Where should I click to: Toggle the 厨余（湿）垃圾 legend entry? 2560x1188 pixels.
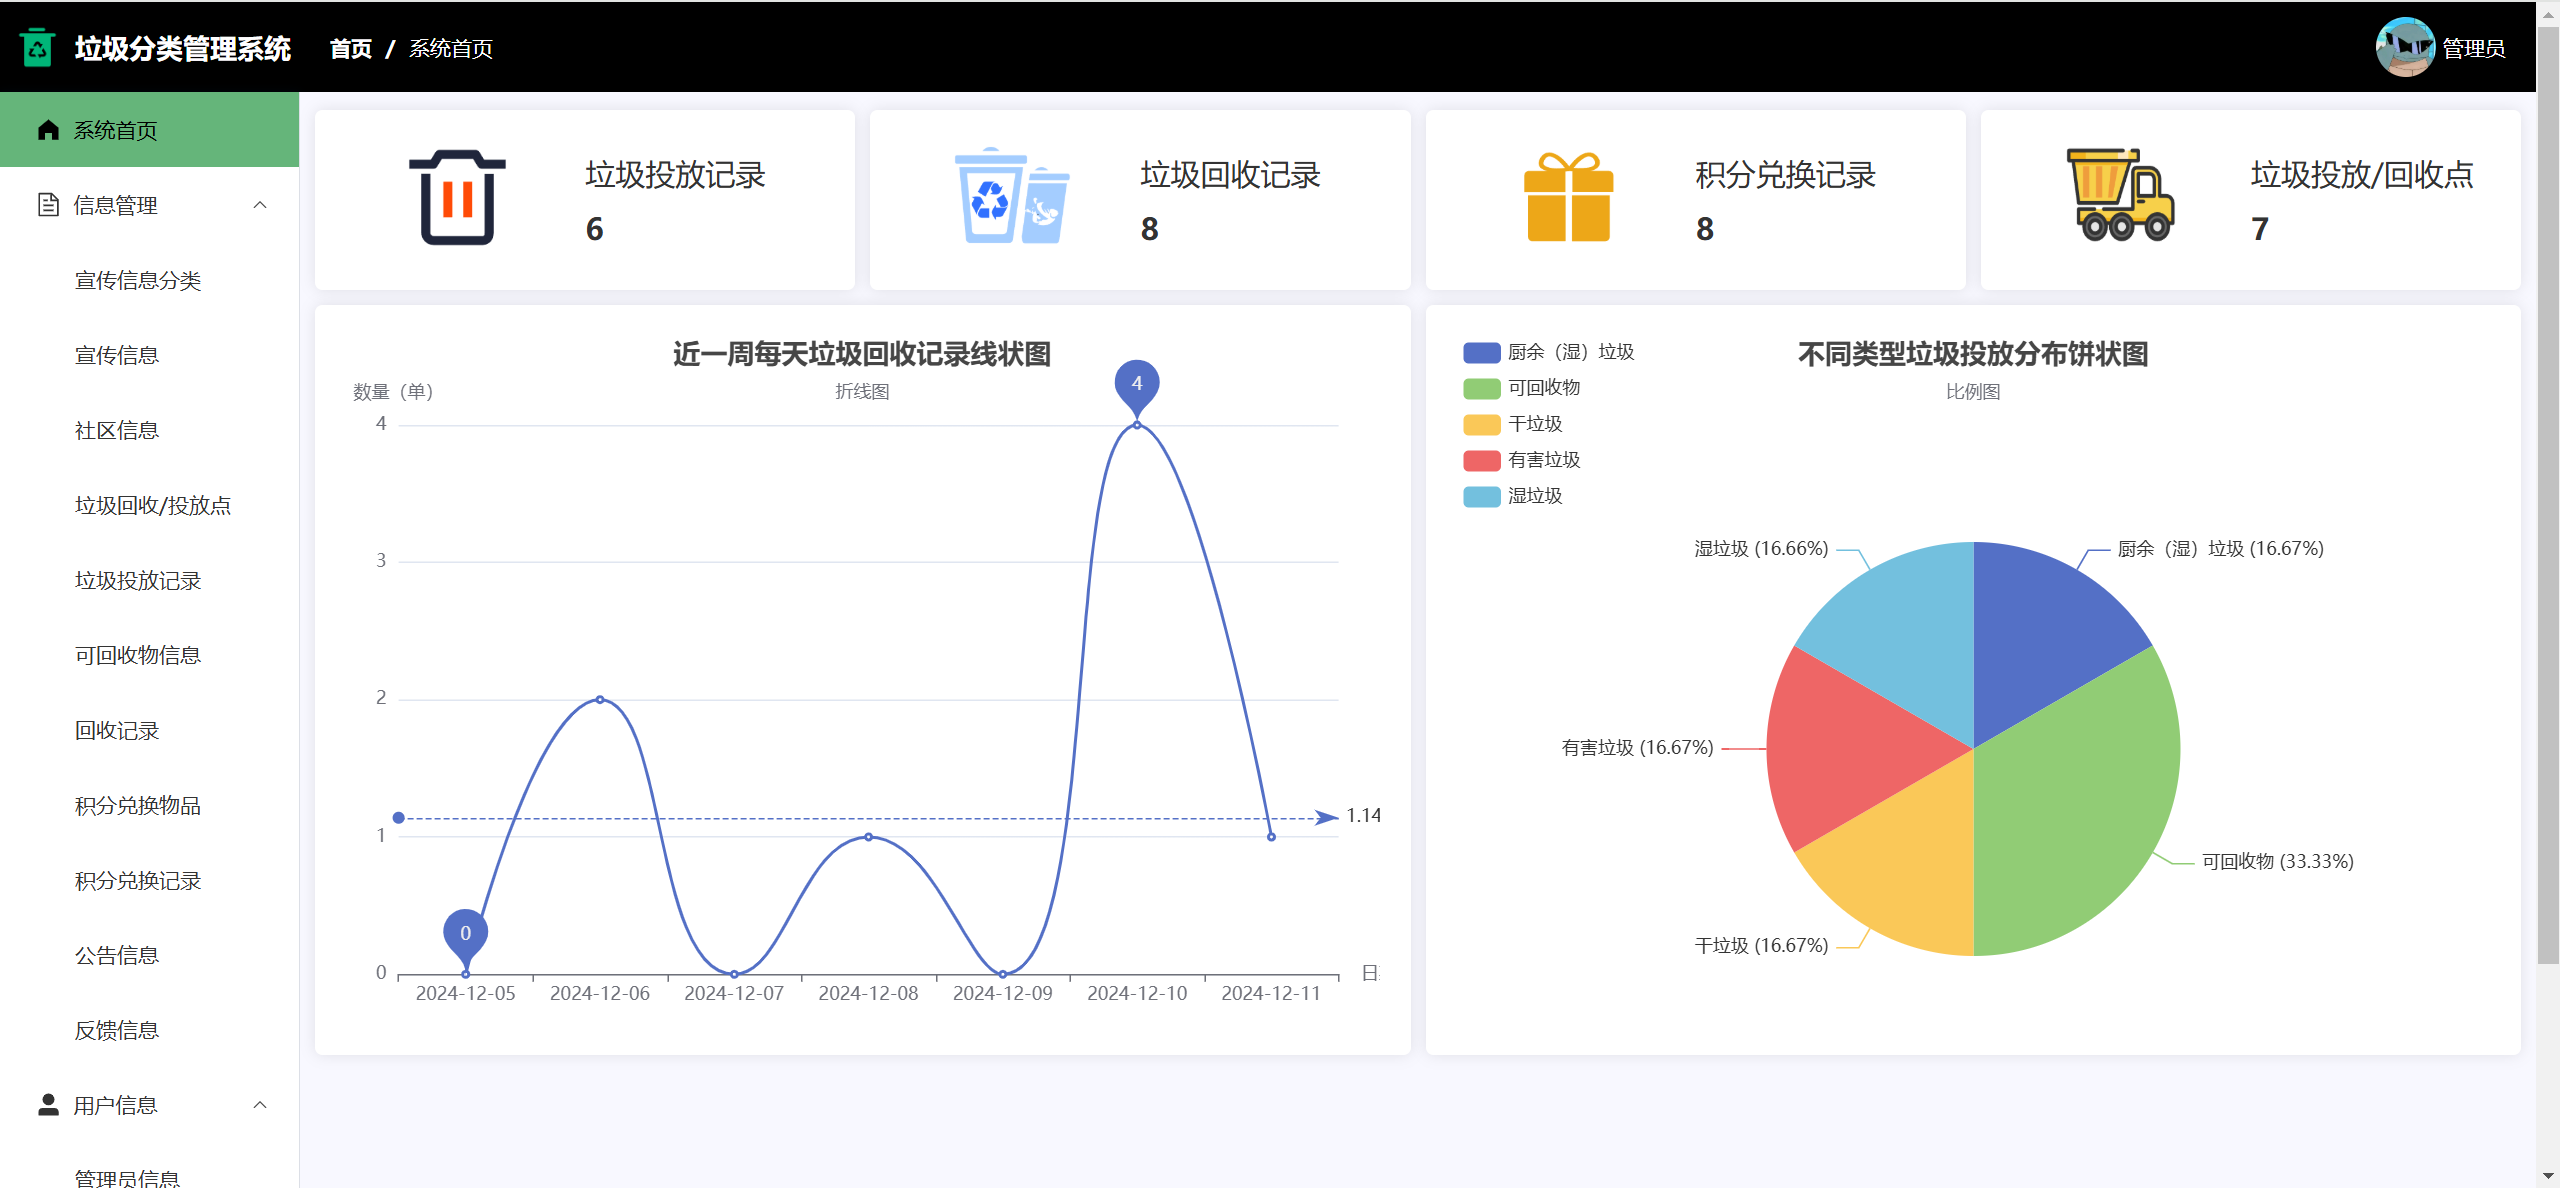point(1569,352)
